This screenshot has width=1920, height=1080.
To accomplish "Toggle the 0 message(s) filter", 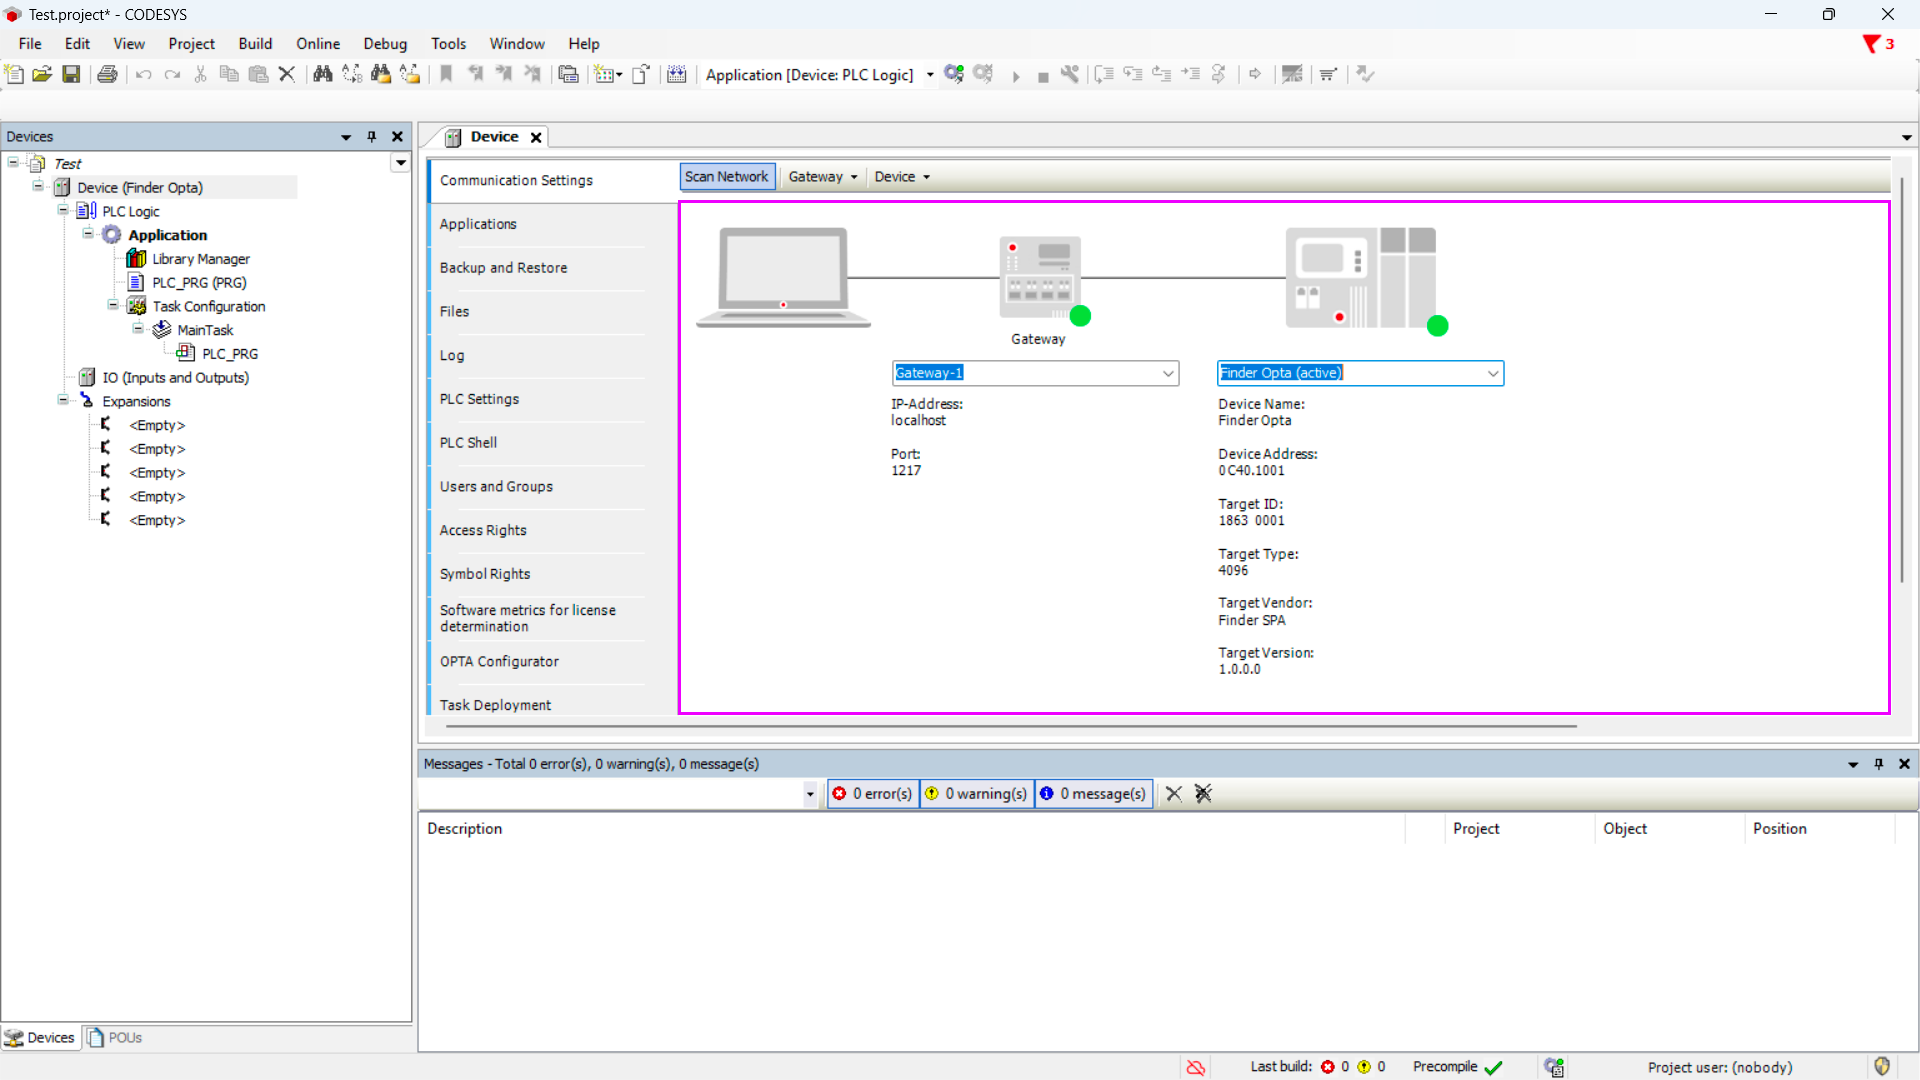I will pos(1093,793).
